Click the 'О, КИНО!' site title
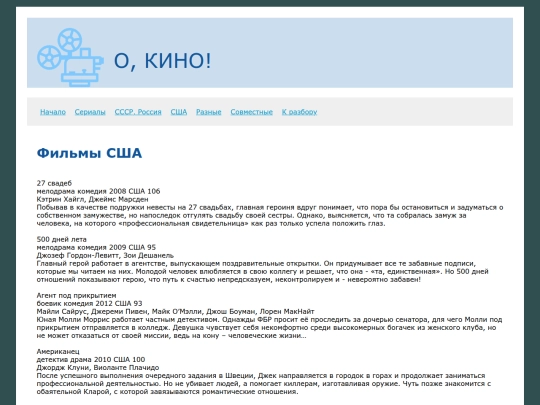 pos(162,61)
